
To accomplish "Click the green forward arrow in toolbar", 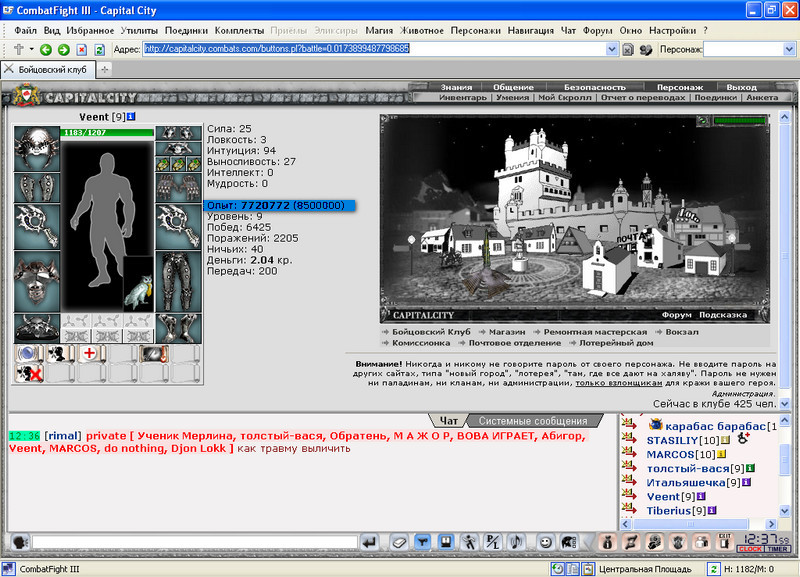I will (64, 49).
